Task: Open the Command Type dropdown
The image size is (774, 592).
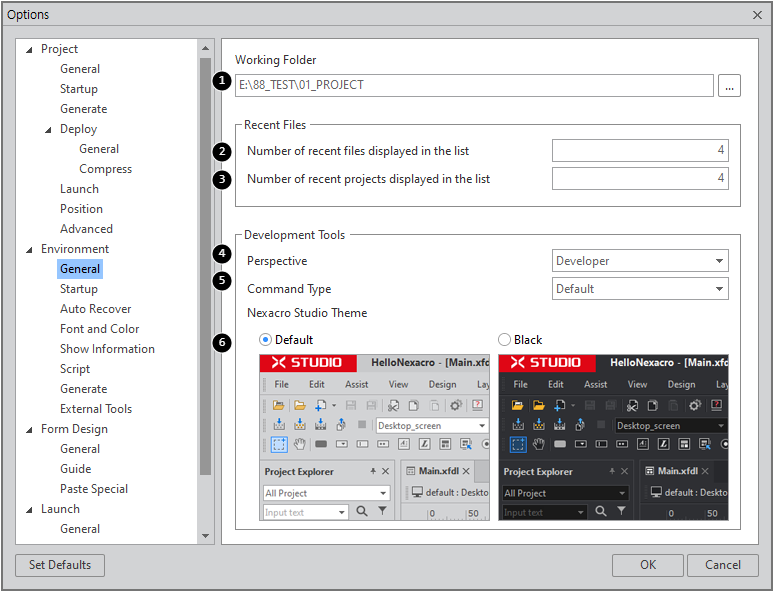Action: coord(640,289)
